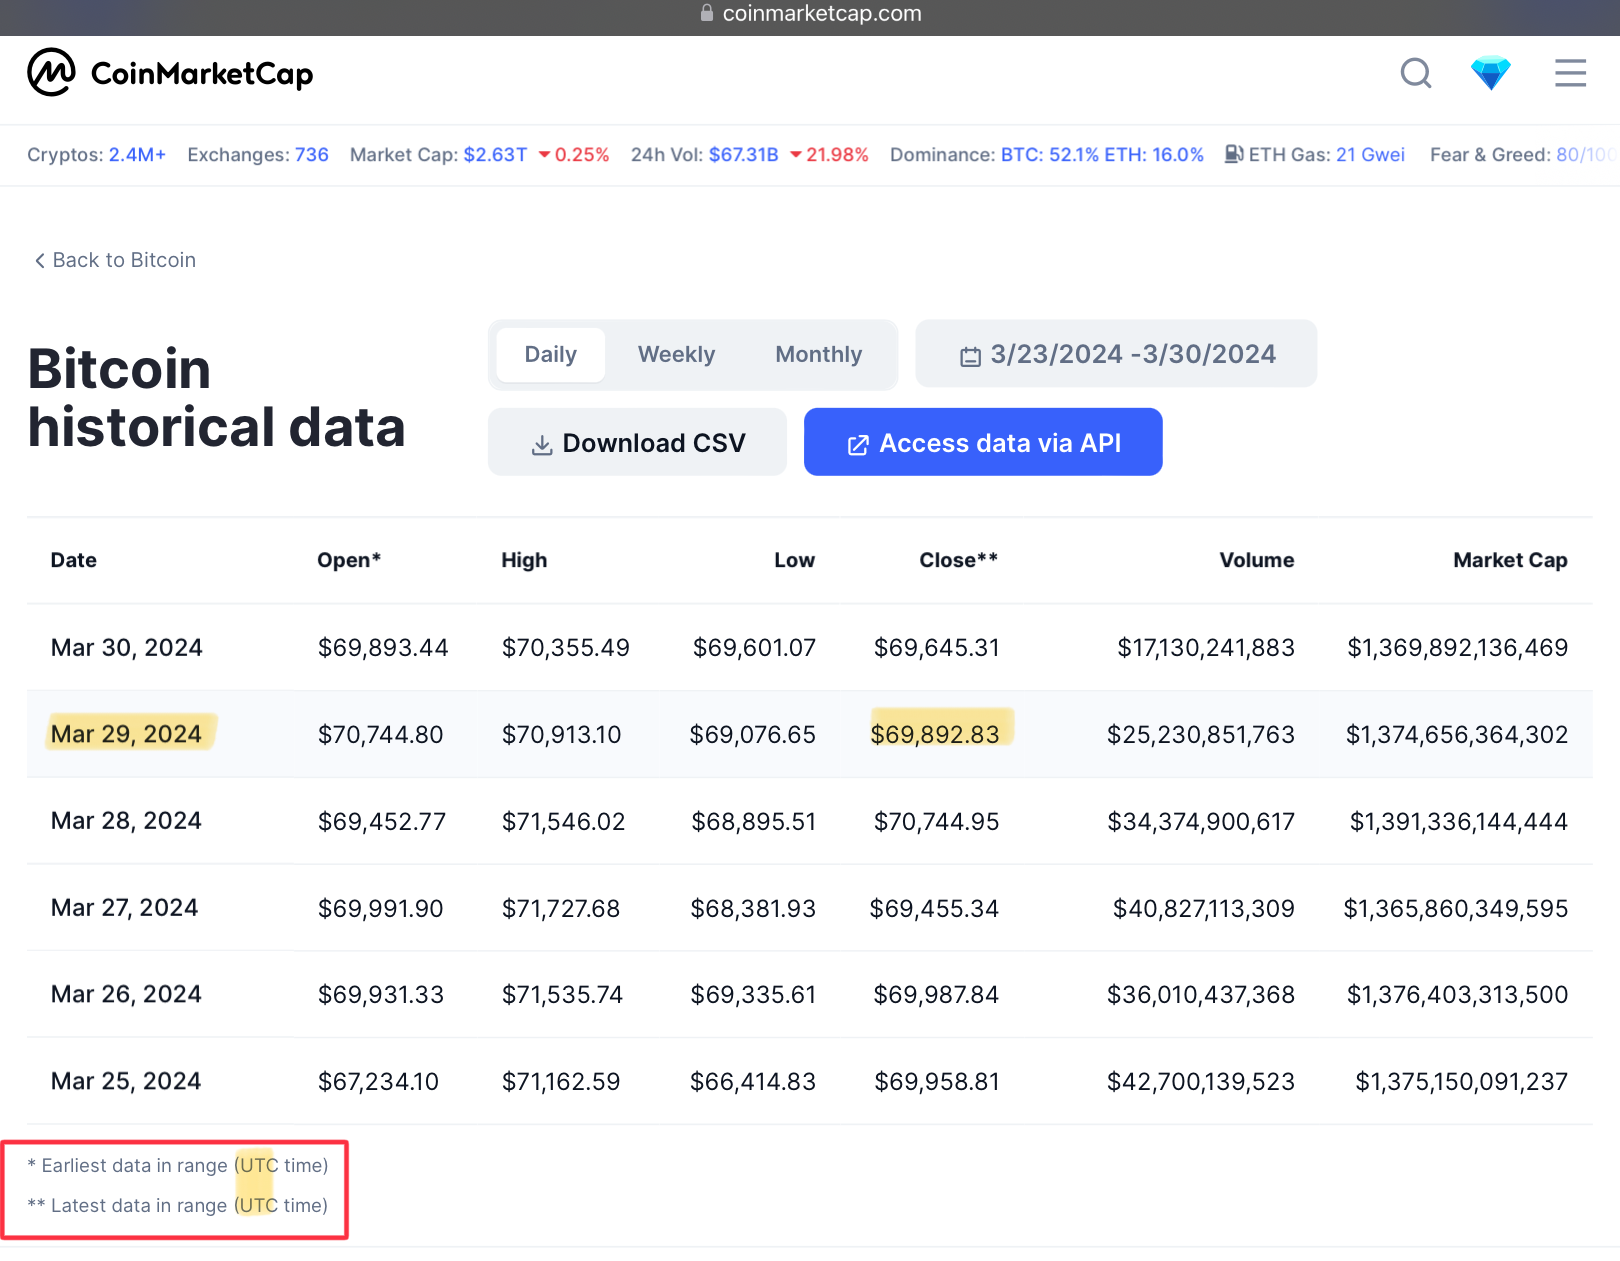Open the 3/23/2024 - 3/30/2024 date range picker

(1116, 354)
